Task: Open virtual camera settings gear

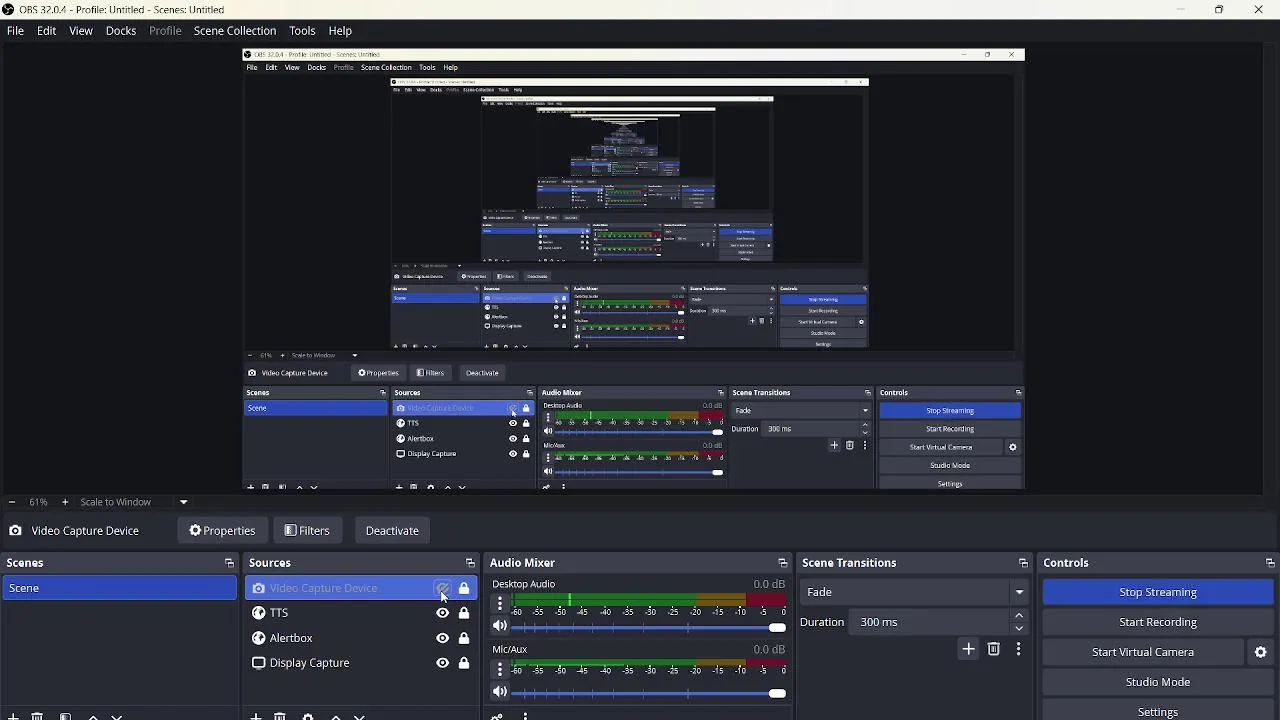Action: (1261, 652)
